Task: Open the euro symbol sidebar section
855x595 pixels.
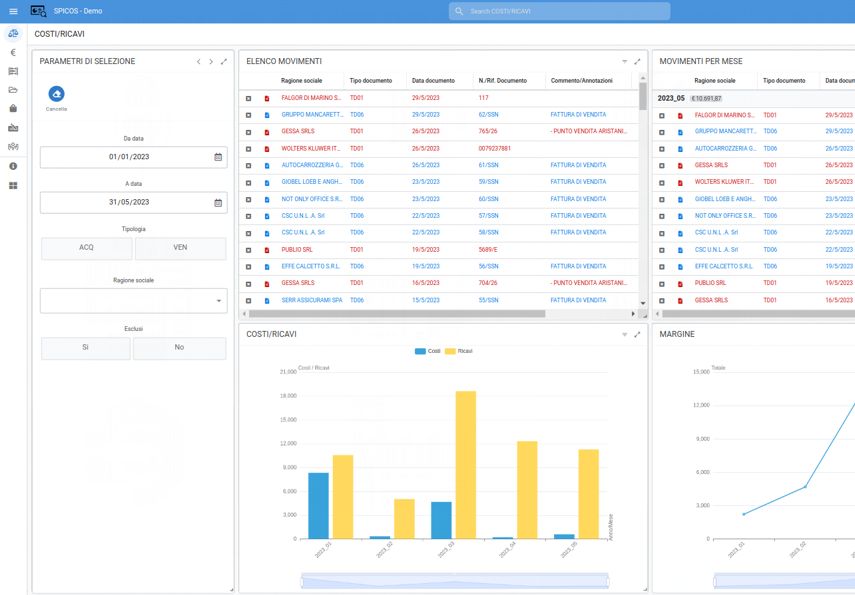Action: [13, 52]
